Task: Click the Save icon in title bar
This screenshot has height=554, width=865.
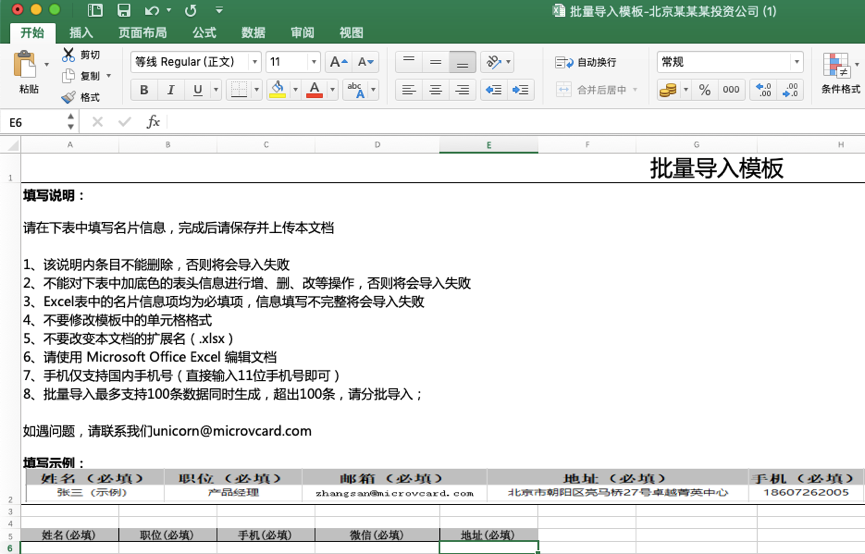Action: point(124,10)
